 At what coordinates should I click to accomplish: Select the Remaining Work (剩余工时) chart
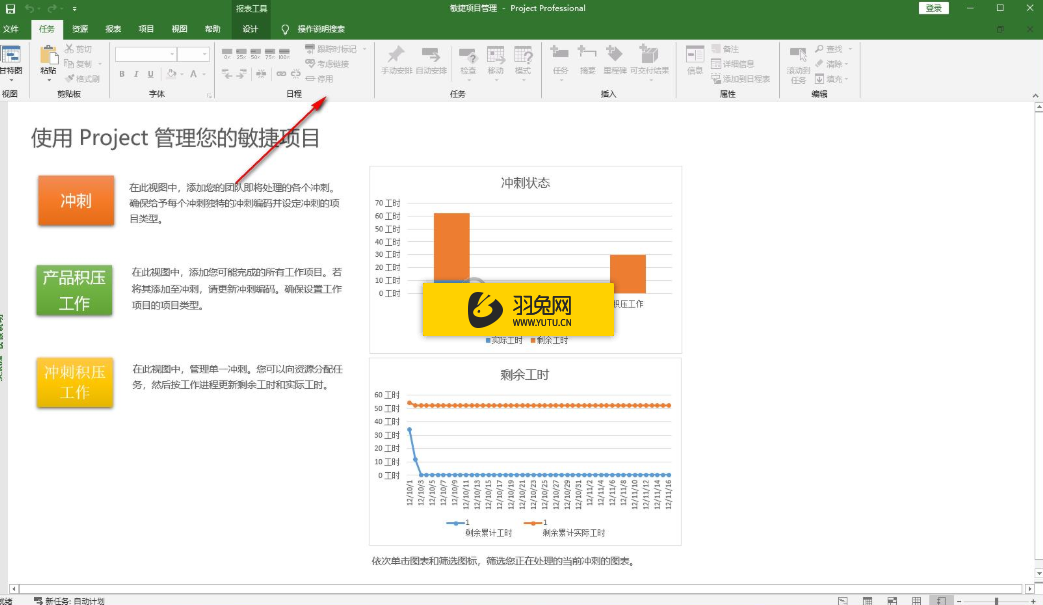[x=525, y=452]
